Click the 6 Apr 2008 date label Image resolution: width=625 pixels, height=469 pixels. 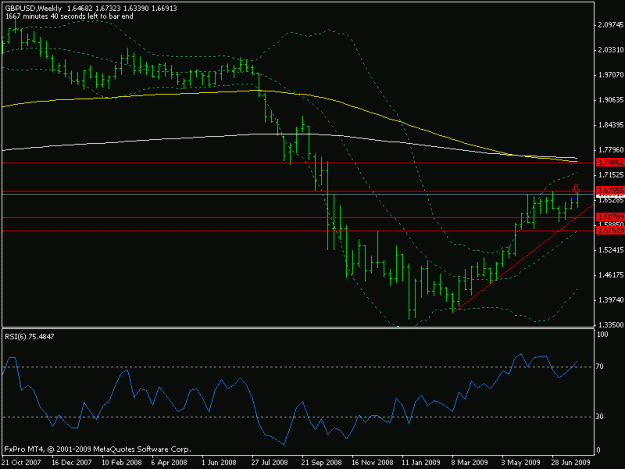pyautogui.click(x=169, y=463)
